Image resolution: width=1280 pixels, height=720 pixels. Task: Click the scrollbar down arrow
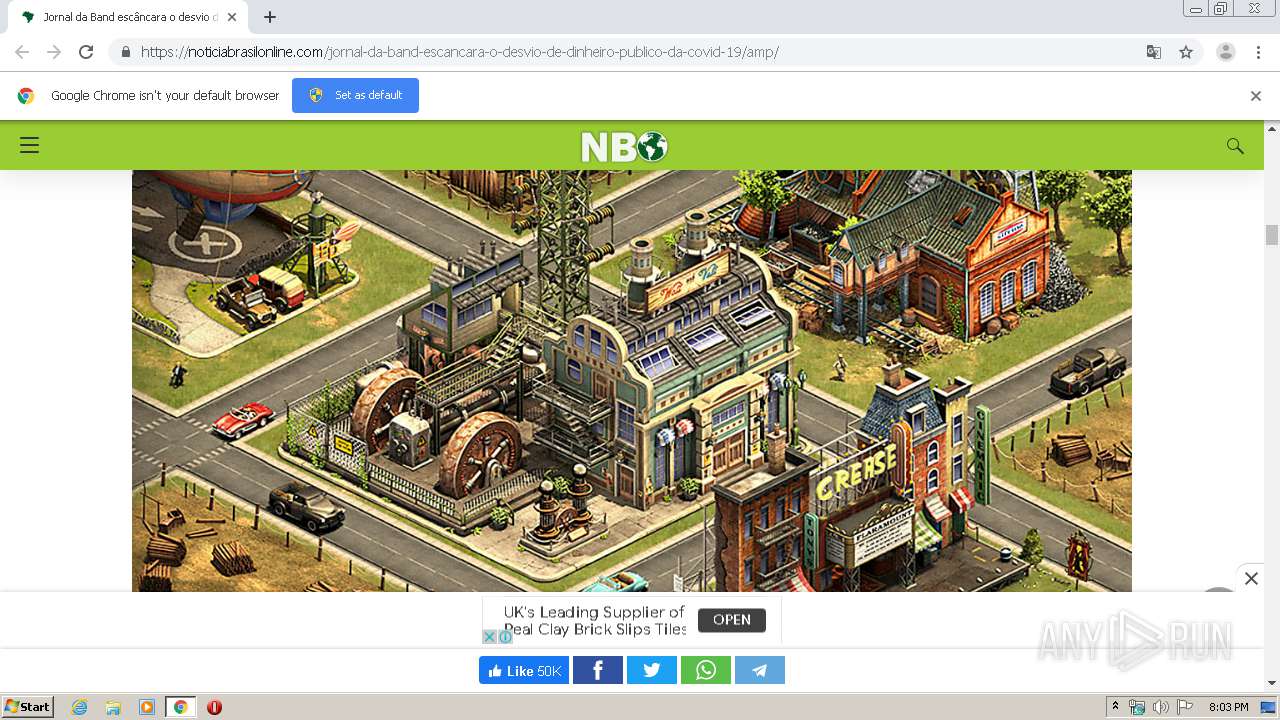click(x=1272, y=683)
